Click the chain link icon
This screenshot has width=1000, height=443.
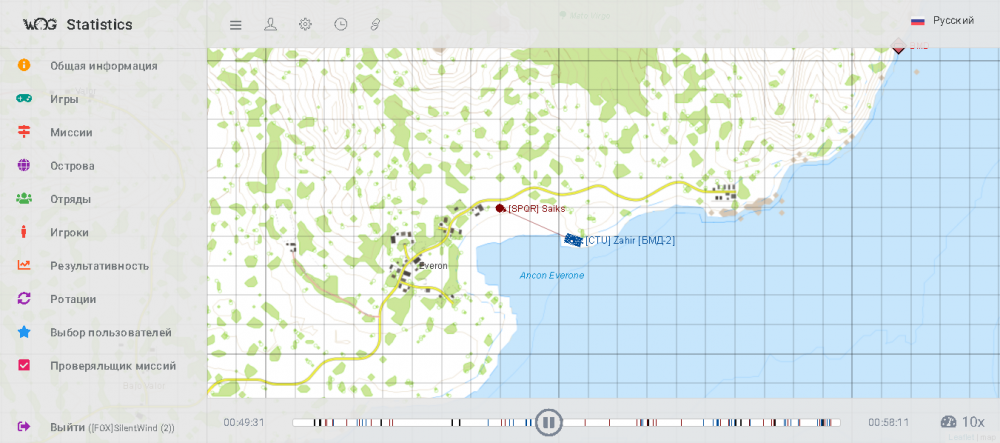(x=376, y=24)
